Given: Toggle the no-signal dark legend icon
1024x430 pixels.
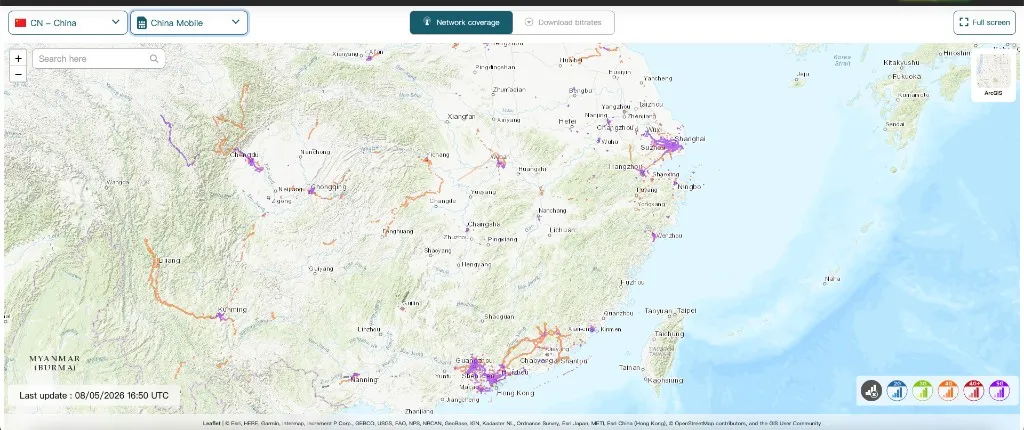Looking at the screenshot, I should [x=871, y=391].
